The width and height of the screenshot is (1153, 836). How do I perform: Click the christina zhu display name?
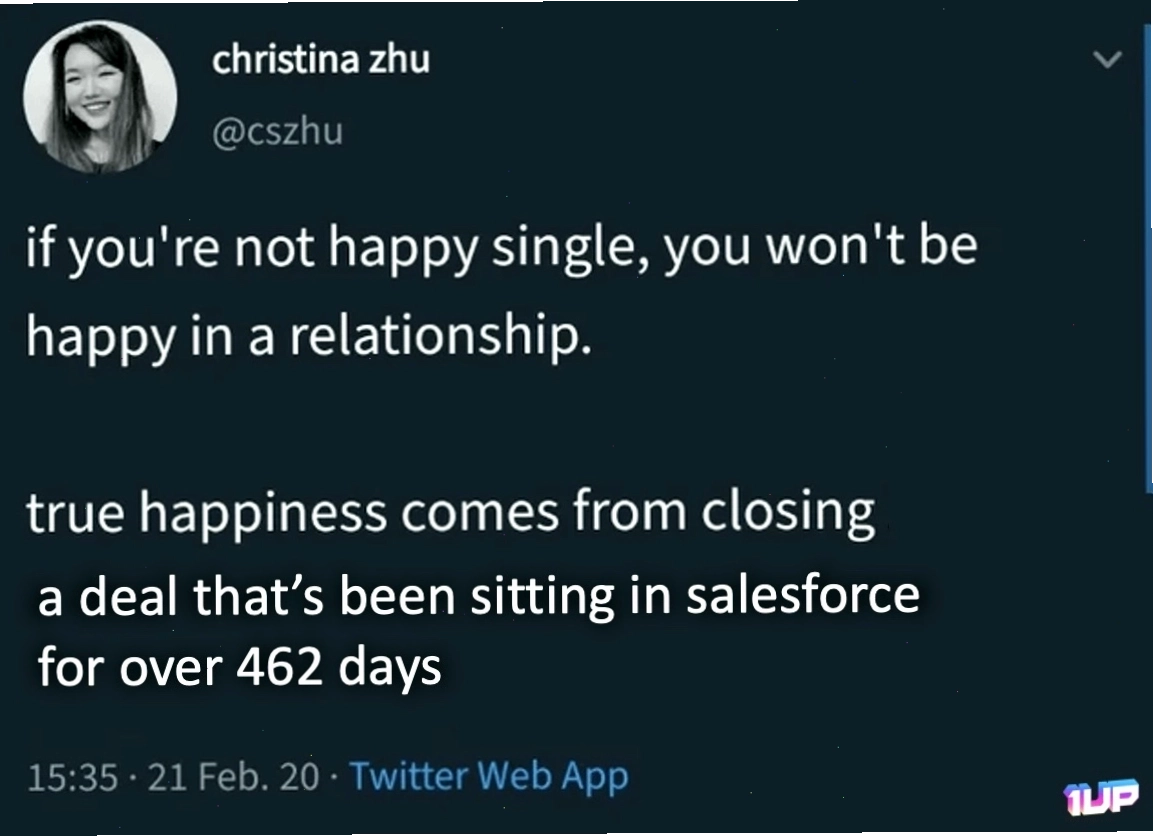(321, 59)
